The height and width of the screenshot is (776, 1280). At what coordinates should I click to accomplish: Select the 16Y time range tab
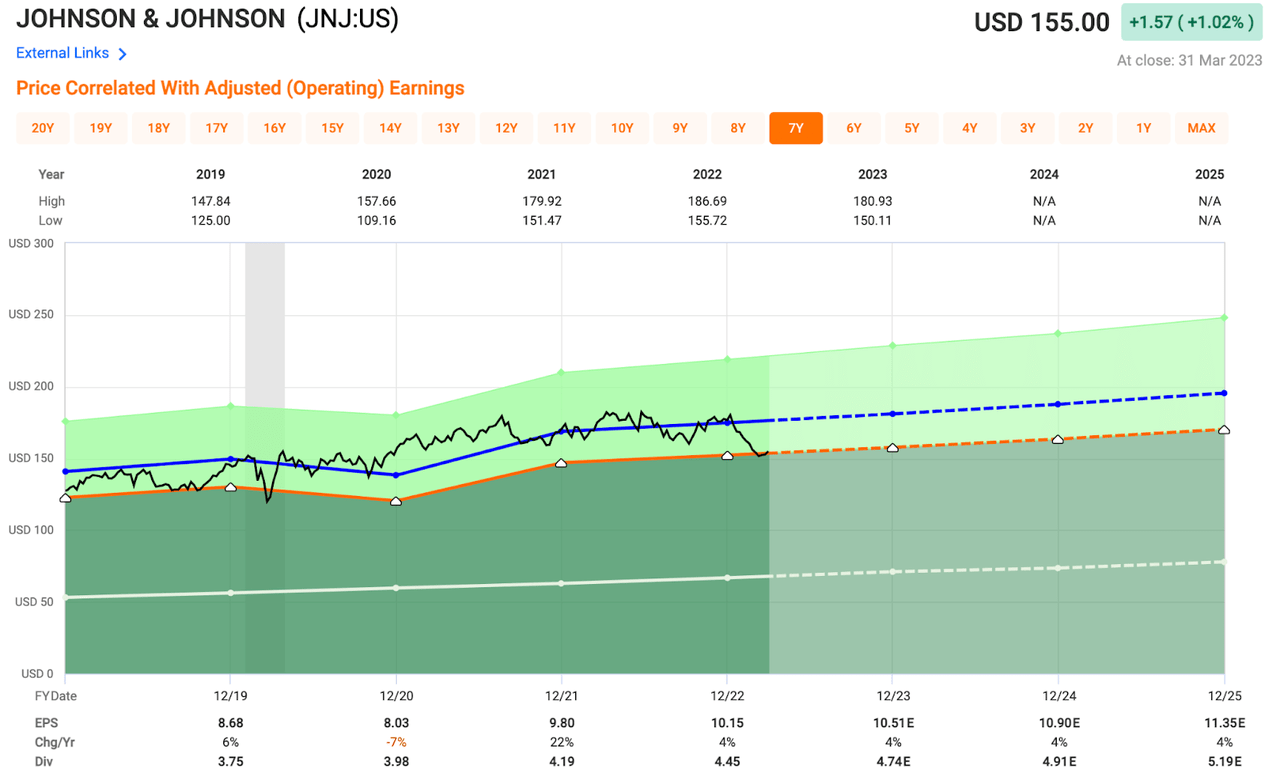point(275,128)
